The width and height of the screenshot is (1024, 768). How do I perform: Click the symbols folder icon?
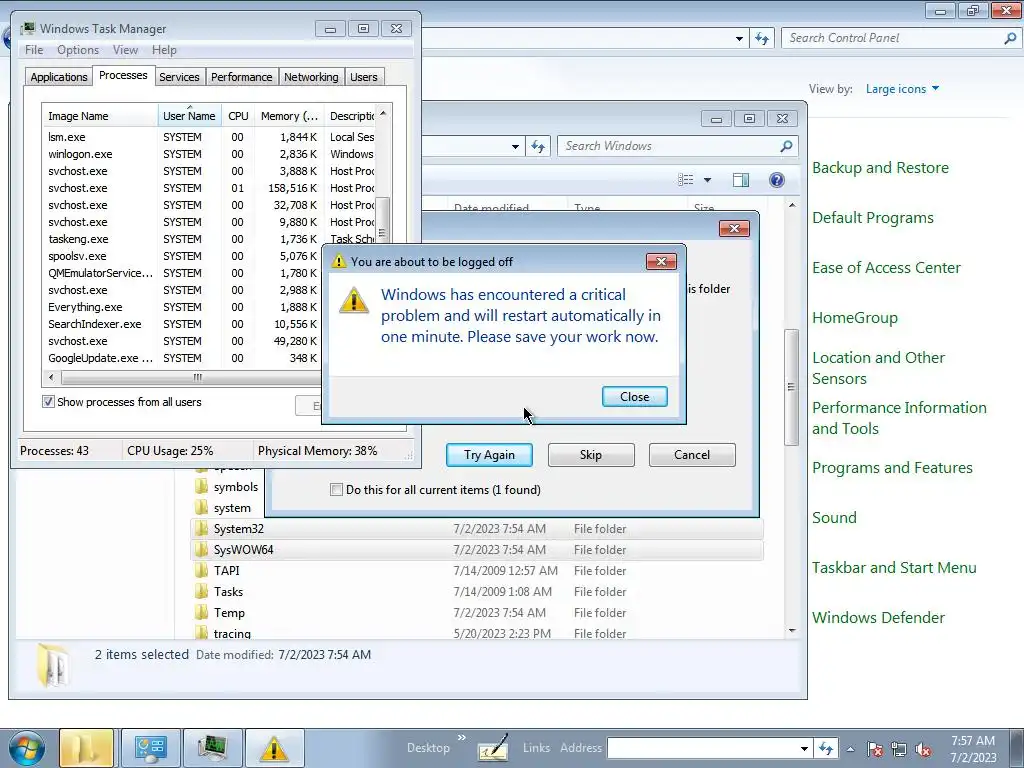202,487
